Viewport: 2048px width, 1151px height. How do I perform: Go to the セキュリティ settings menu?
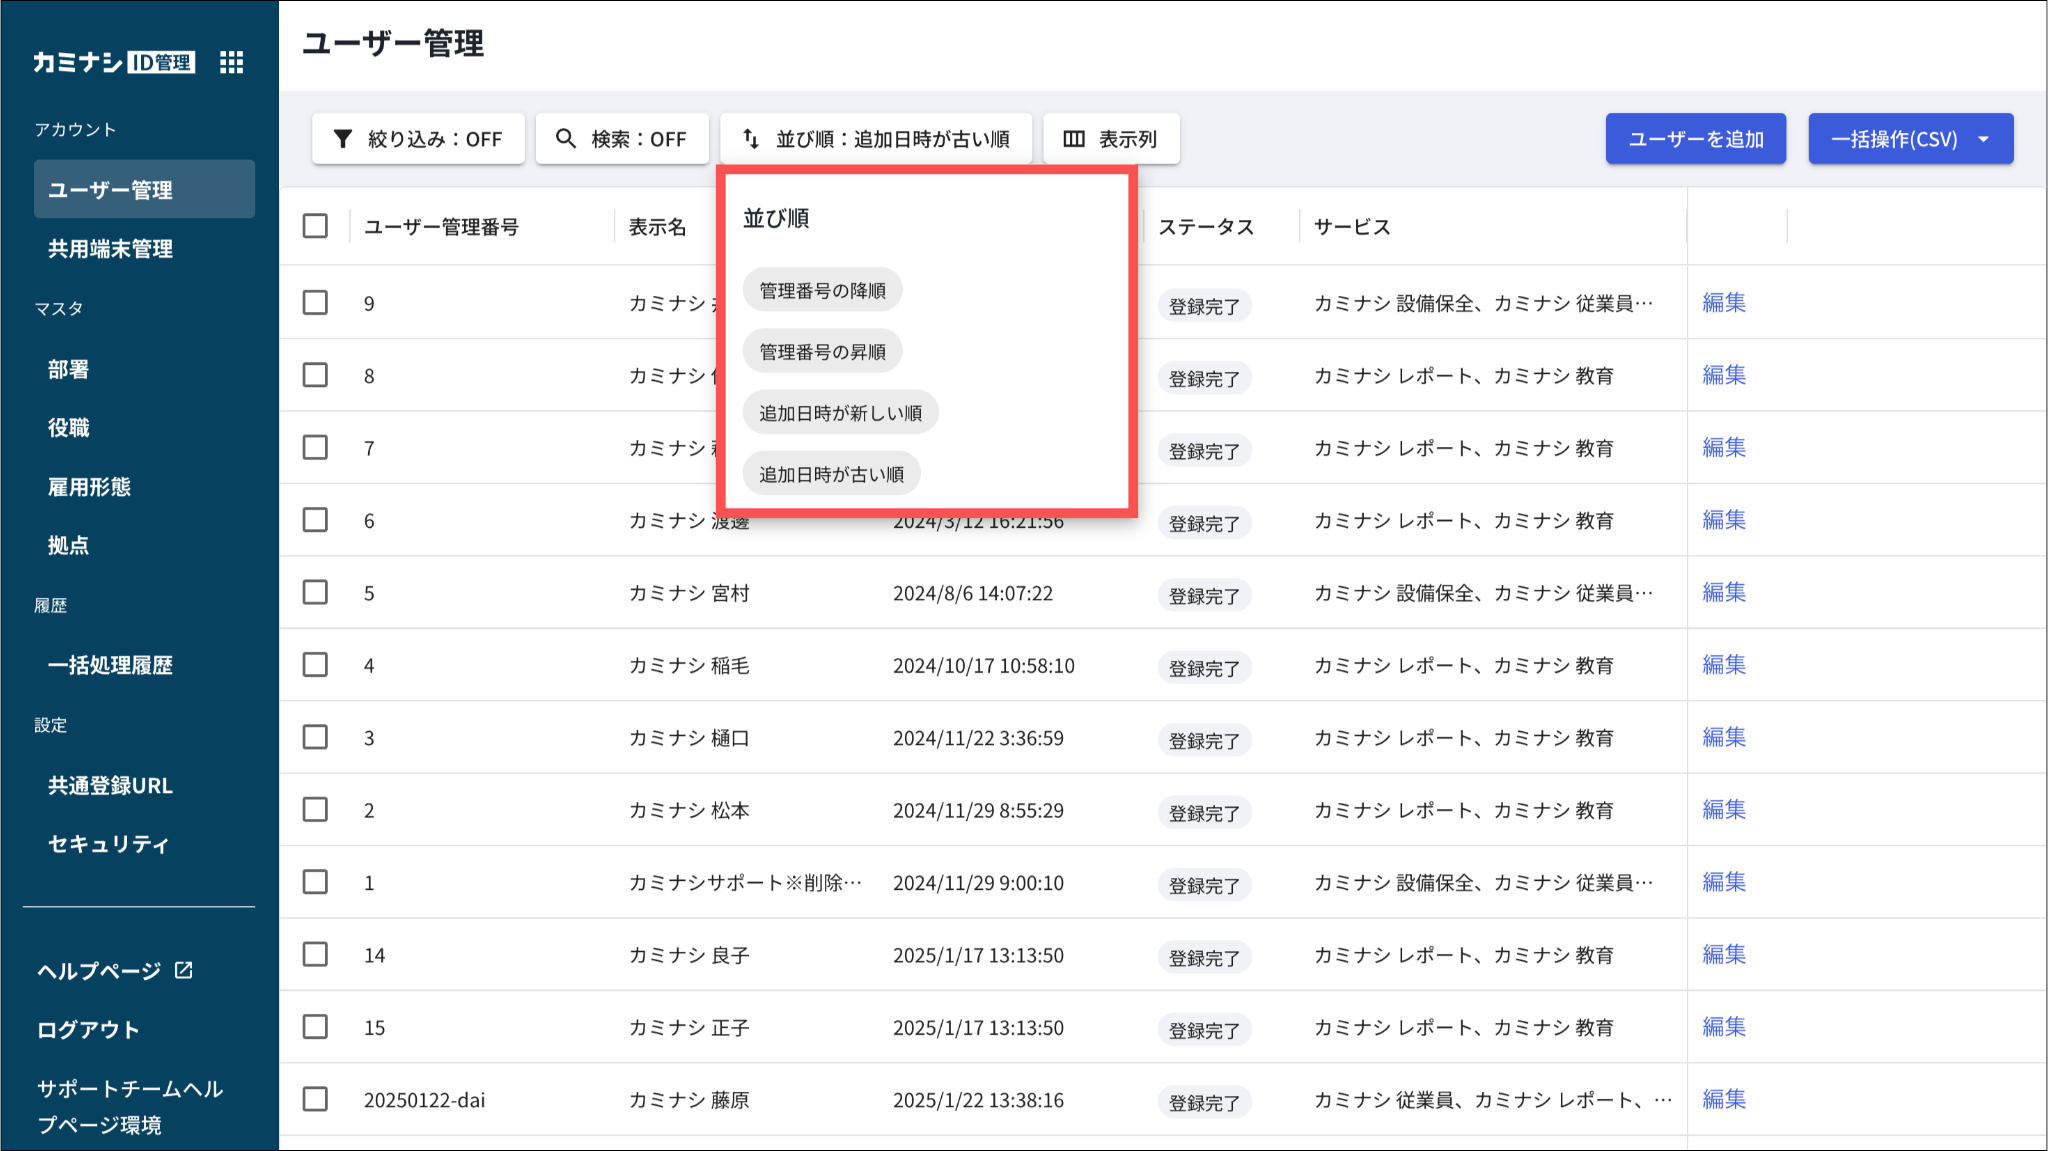[x=108, y=844]
